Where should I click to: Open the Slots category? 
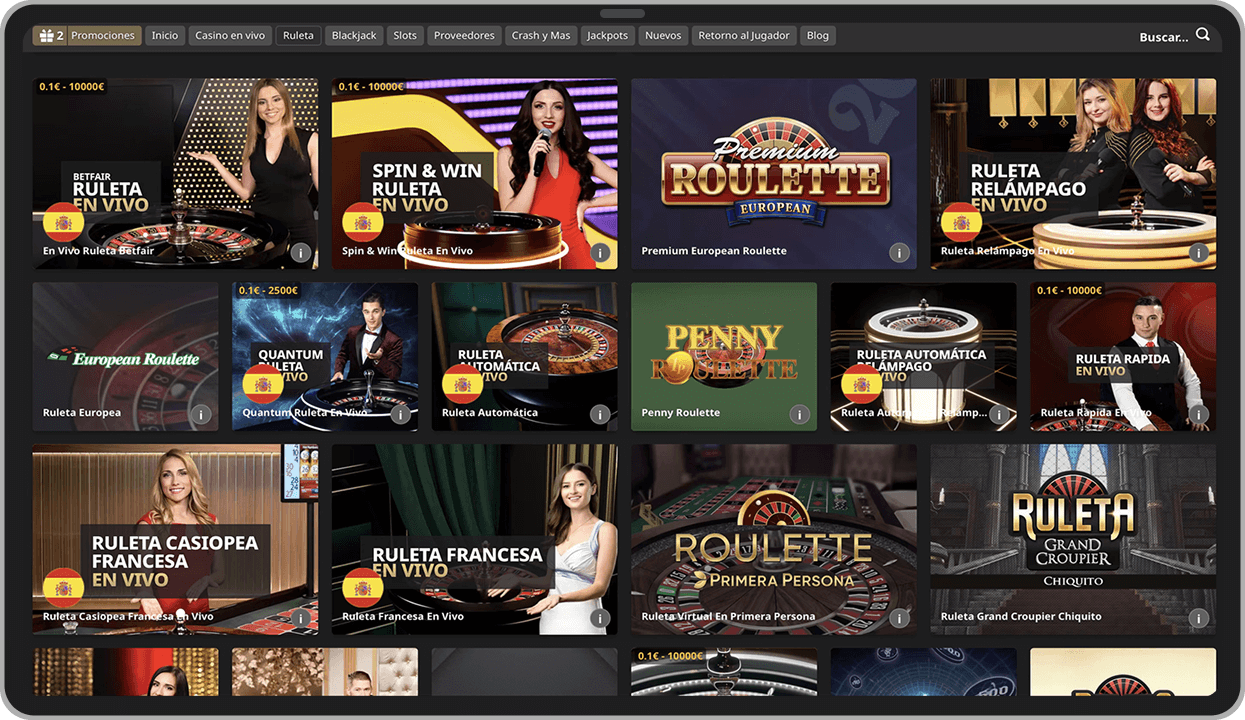[x=405, y=36]
